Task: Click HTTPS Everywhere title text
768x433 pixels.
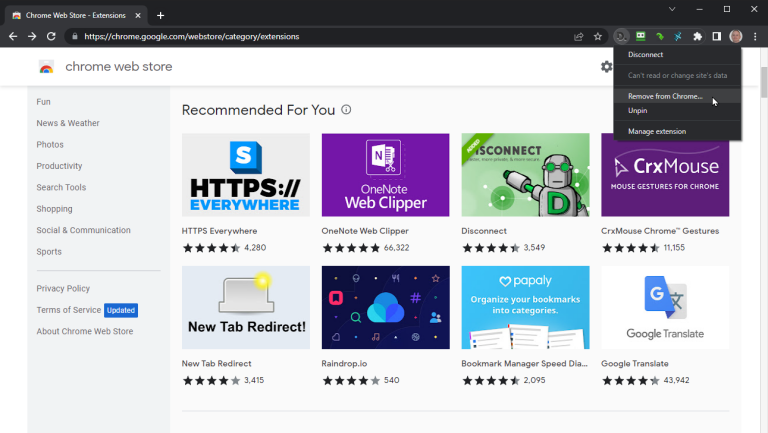Action: 219,231
